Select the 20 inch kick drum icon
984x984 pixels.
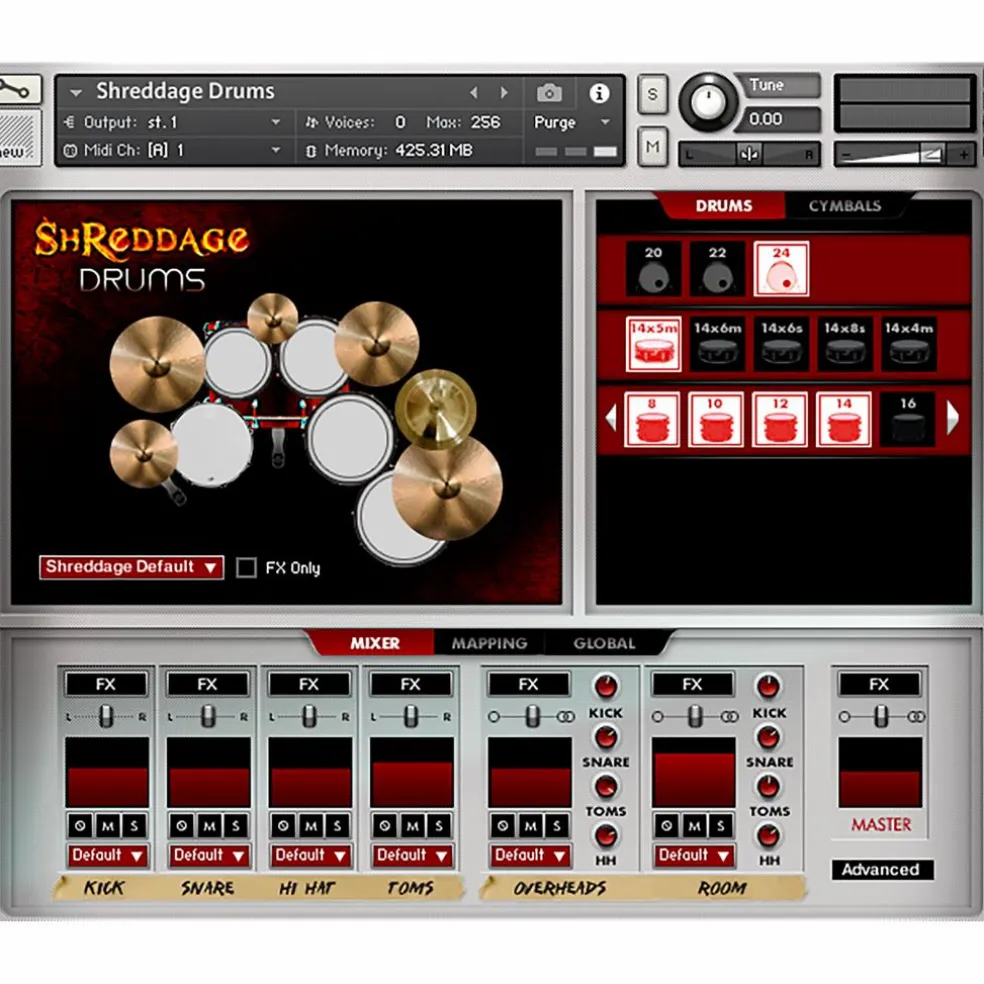[x=653, y=269]
